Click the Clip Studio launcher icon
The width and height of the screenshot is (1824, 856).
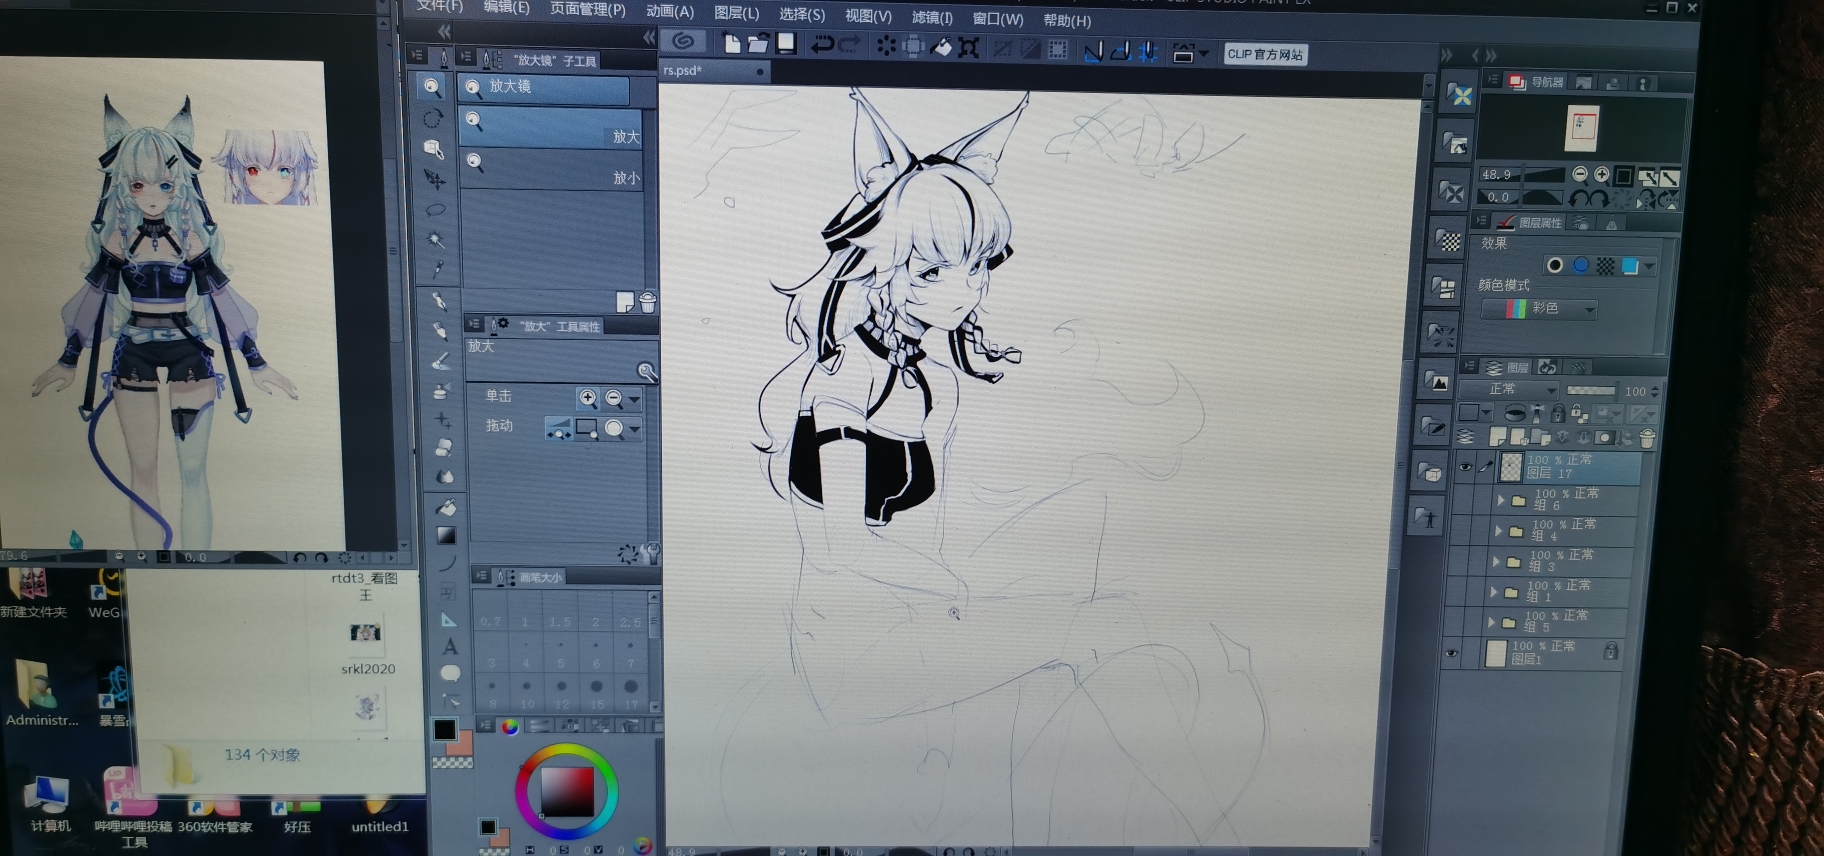[684, 41]
